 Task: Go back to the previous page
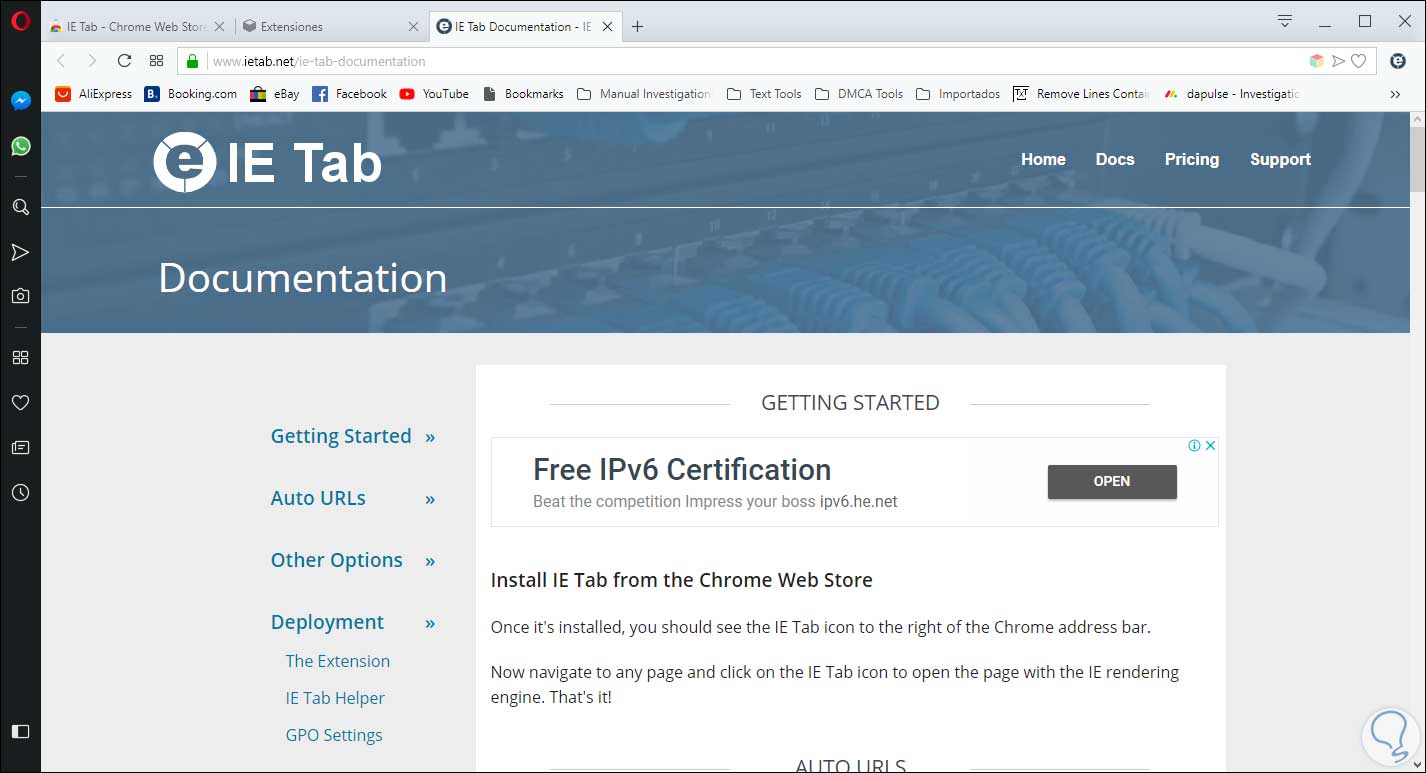(x=61, y=61)
